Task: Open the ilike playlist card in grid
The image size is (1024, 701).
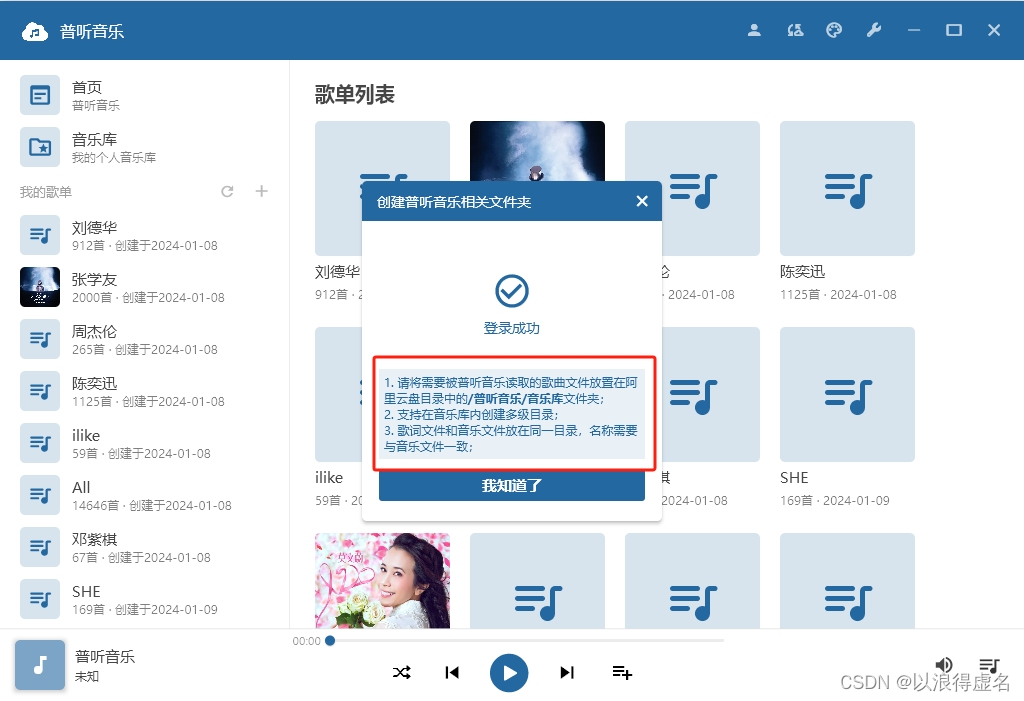Action: tap(338, 395)
